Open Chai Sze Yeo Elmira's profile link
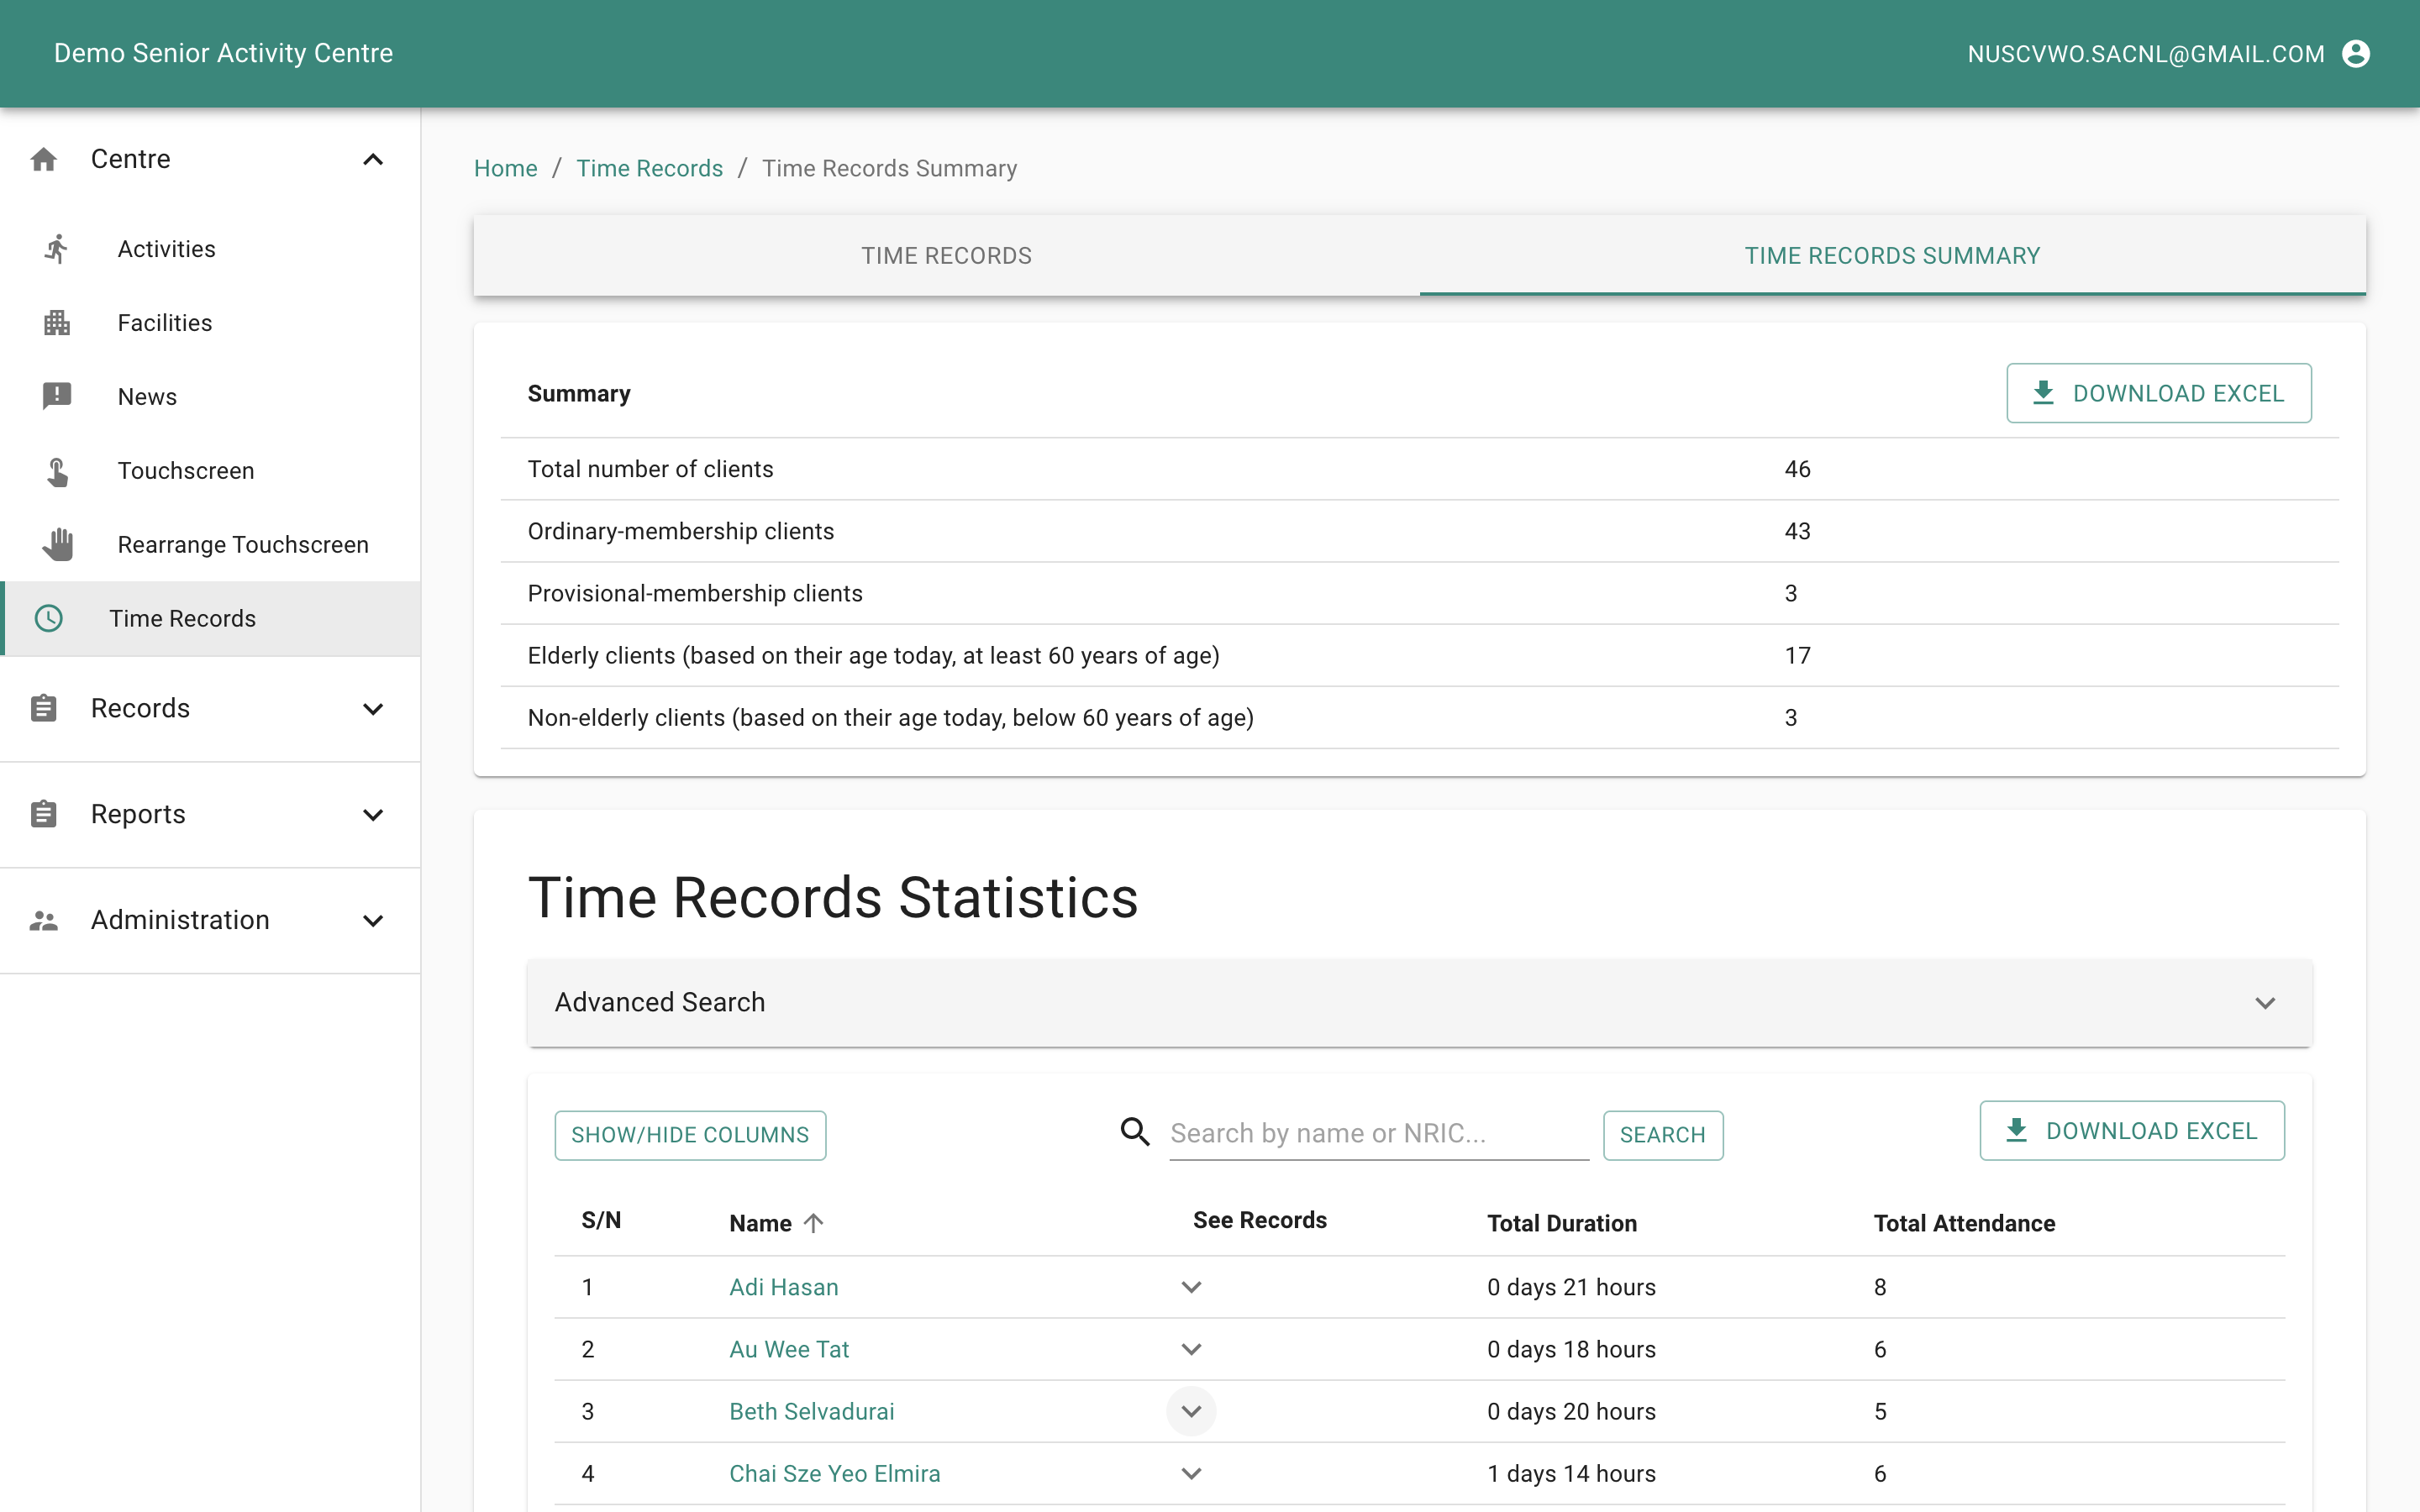The image size is (2420, 1512). [x=834, y=1473]
